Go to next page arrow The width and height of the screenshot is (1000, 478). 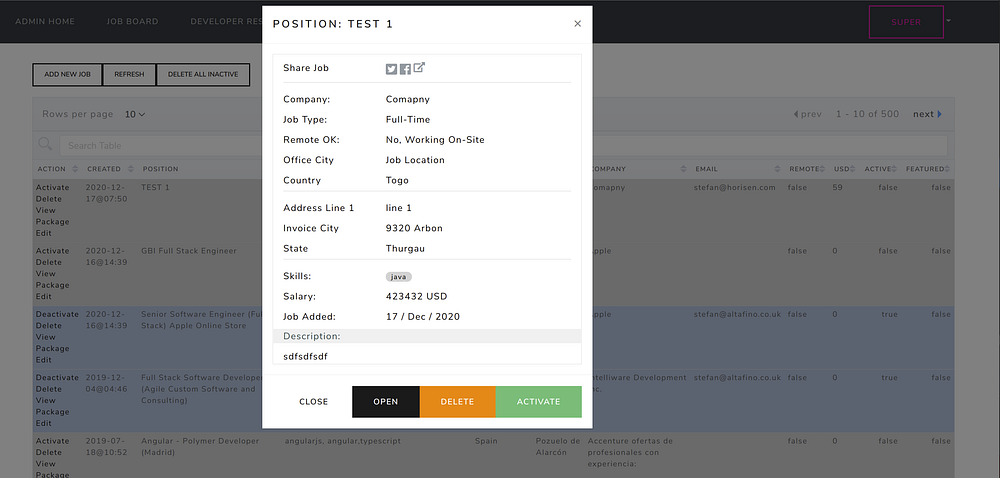click(939, 114)
